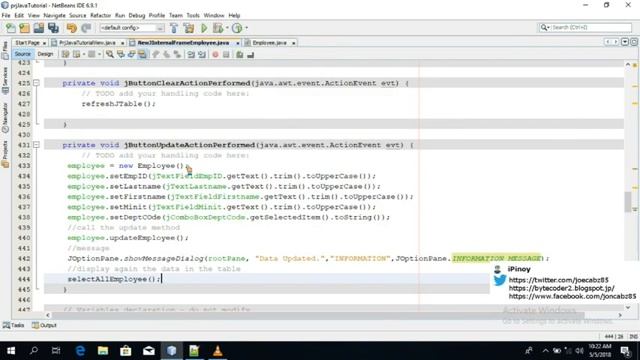This screenshot has height=360, width=640.
Task: Click the Debug Project icon
Action: (218, 28)
